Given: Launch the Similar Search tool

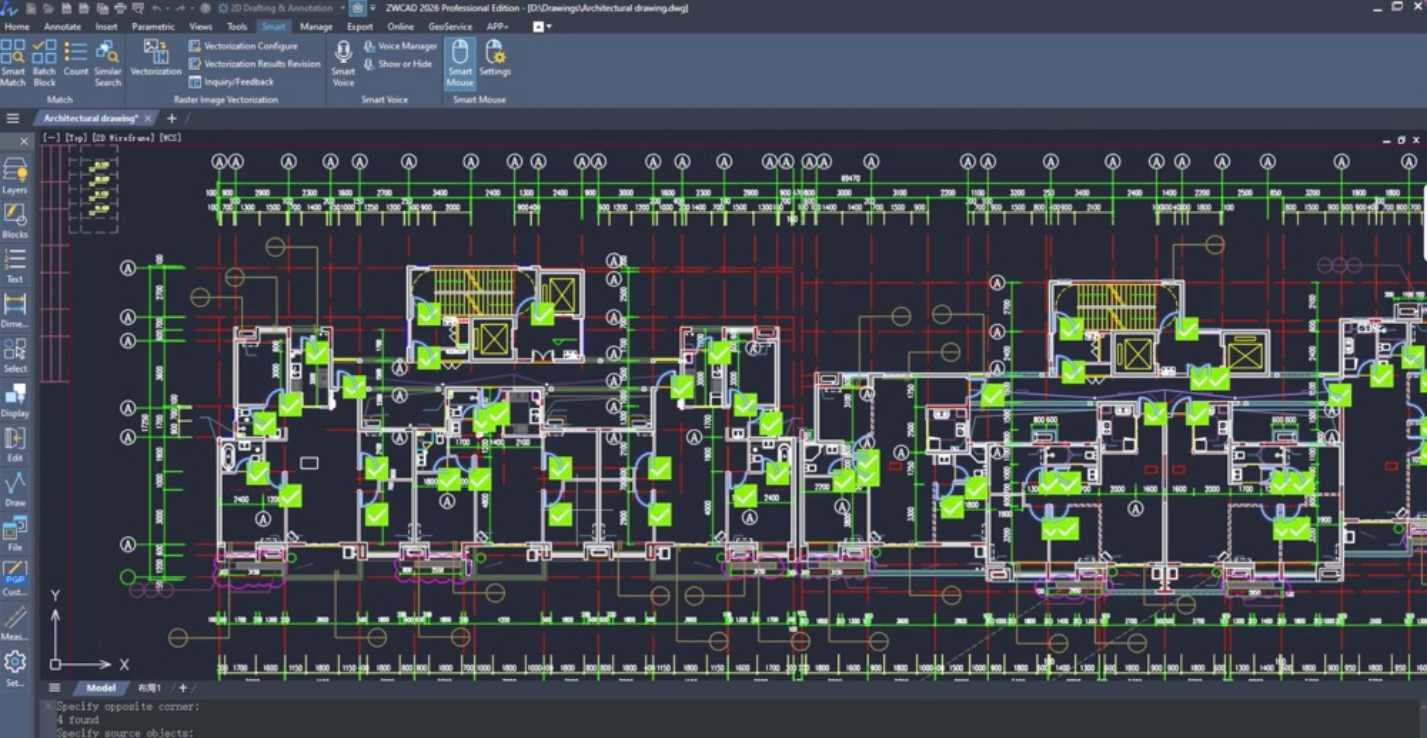Looking at the screenshot, I should coord(107,62).
